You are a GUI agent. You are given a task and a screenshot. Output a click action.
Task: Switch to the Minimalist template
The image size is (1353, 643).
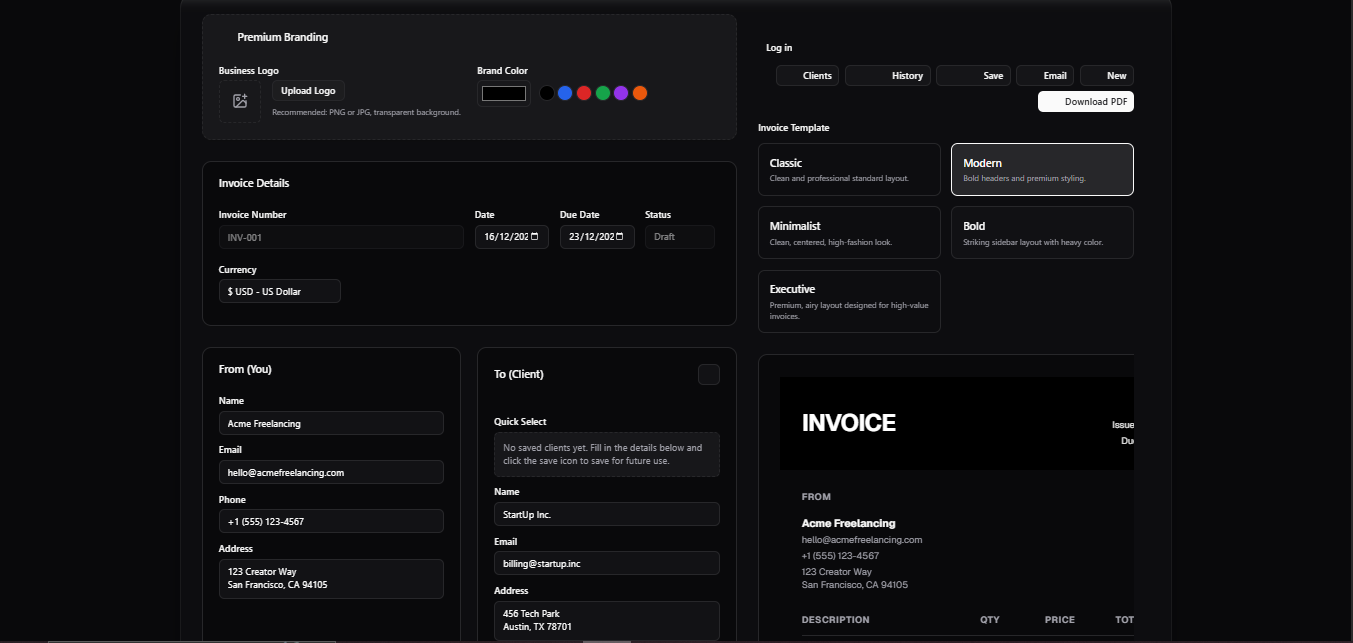pos(848,232)
